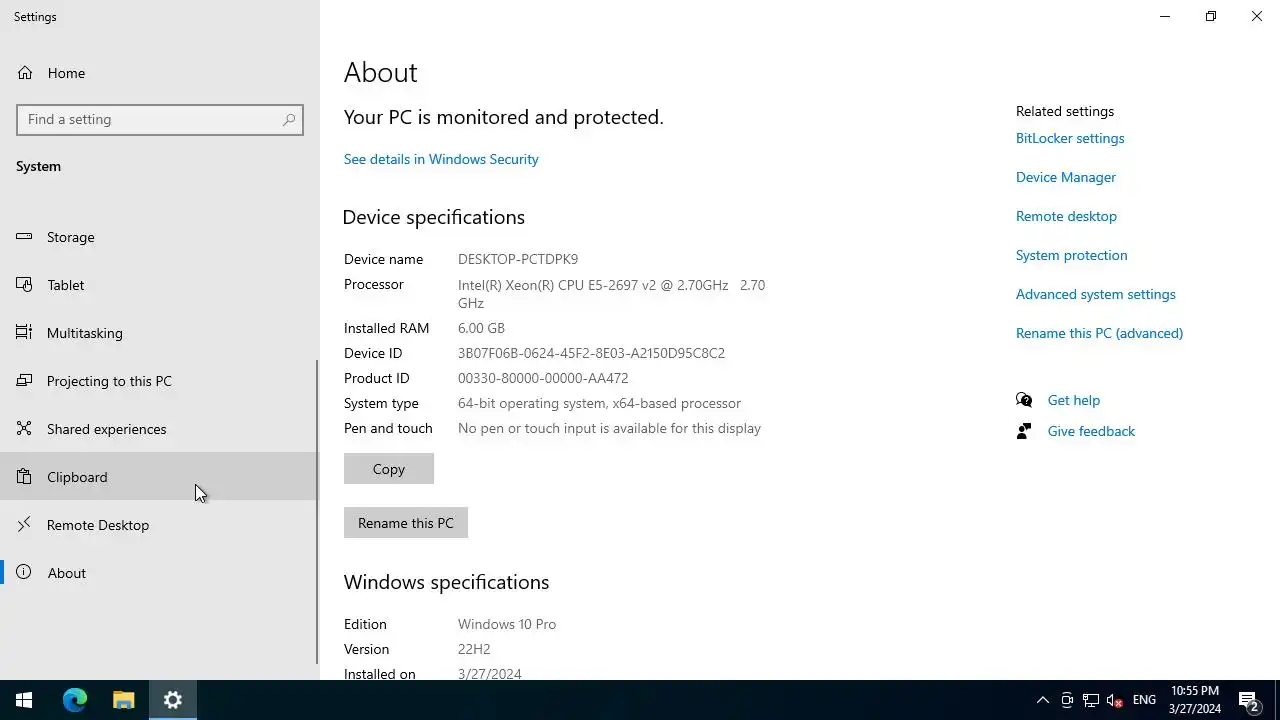Copy device specifications with Copy button
Screen dimensions: 1280x720
point(389,469)
